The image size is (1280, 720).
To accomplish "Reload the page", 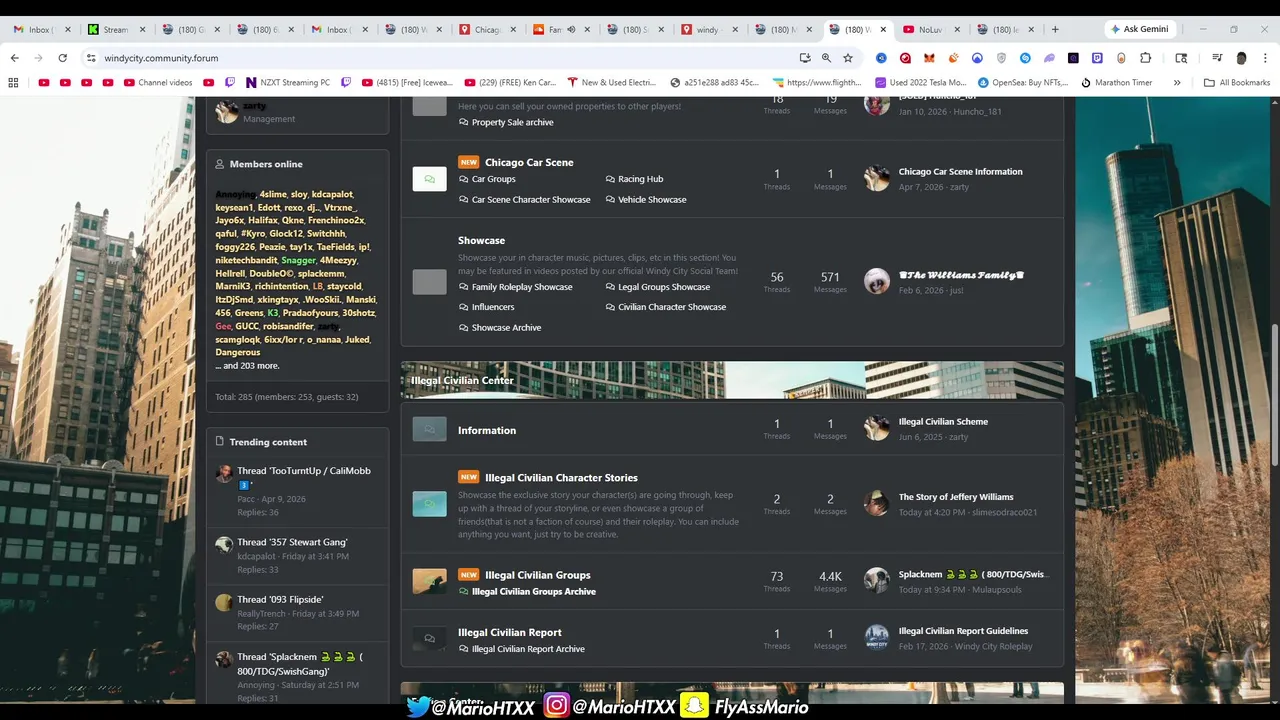I will pyautogui.click(x=62, y=58).
